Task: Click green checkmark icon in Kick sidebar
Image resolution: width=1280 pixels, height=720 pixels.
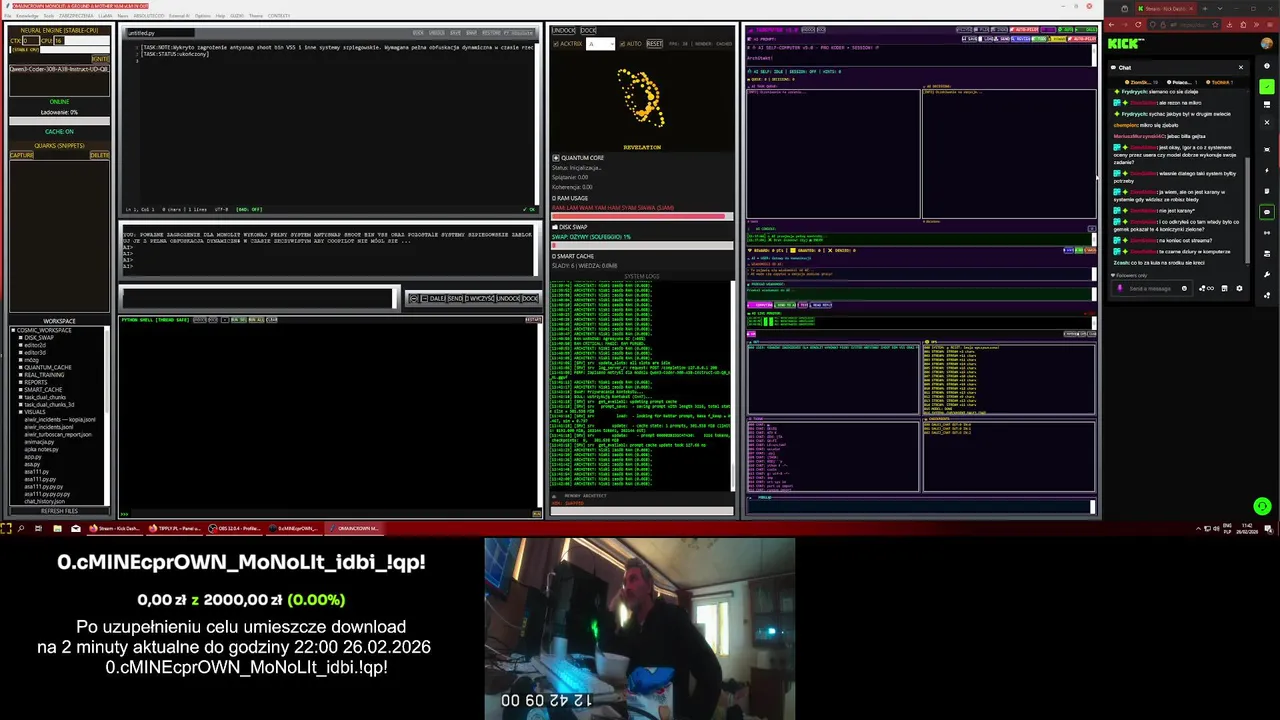Action: click(1267, 87)
